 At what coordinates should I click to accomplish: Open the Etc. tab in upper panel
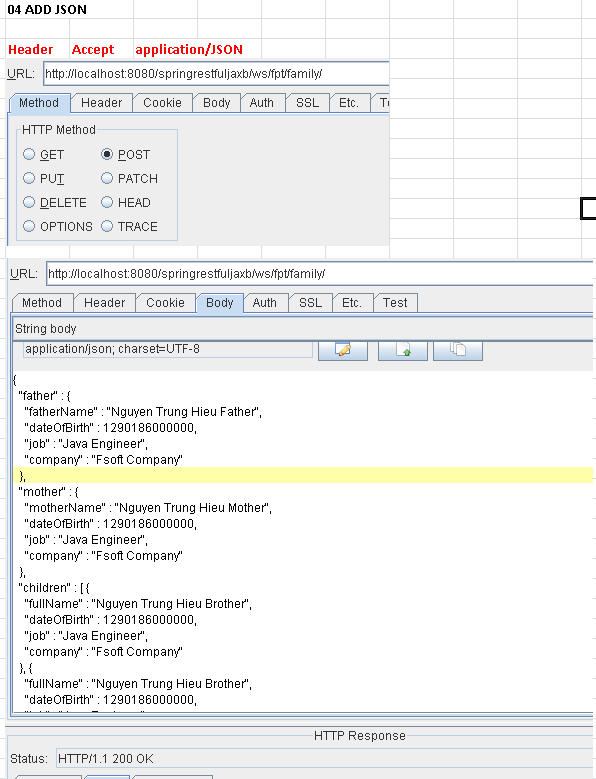349,103
